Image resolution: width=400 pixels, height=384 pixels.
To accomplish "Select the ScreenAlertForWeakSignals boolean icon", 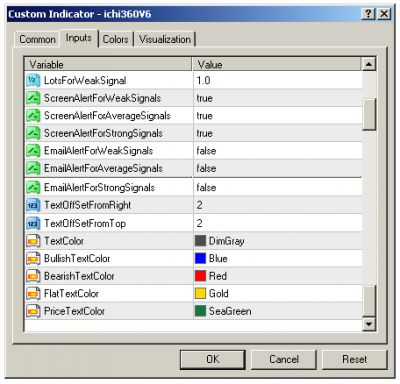I will coord(33,98).
